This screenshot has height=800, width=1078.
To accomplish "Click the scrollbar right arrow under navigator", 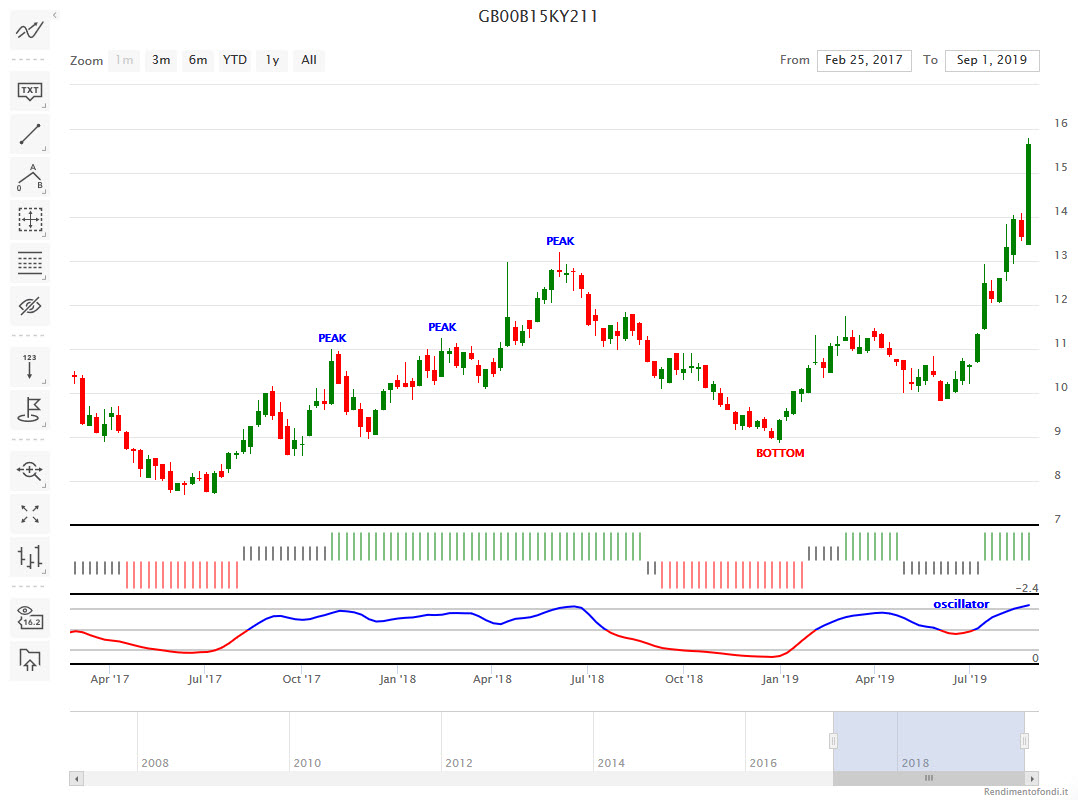I will [x=1031, y=778].
